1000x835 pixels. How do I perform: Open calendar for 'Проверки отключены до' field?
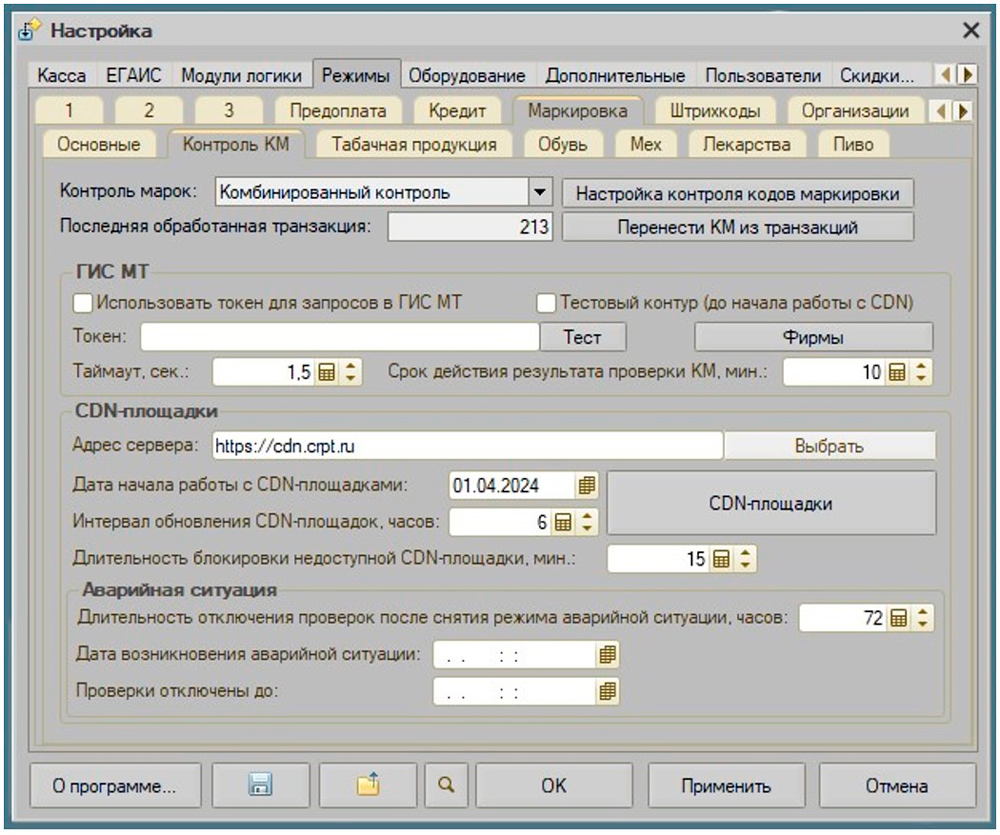coord(607,691)
